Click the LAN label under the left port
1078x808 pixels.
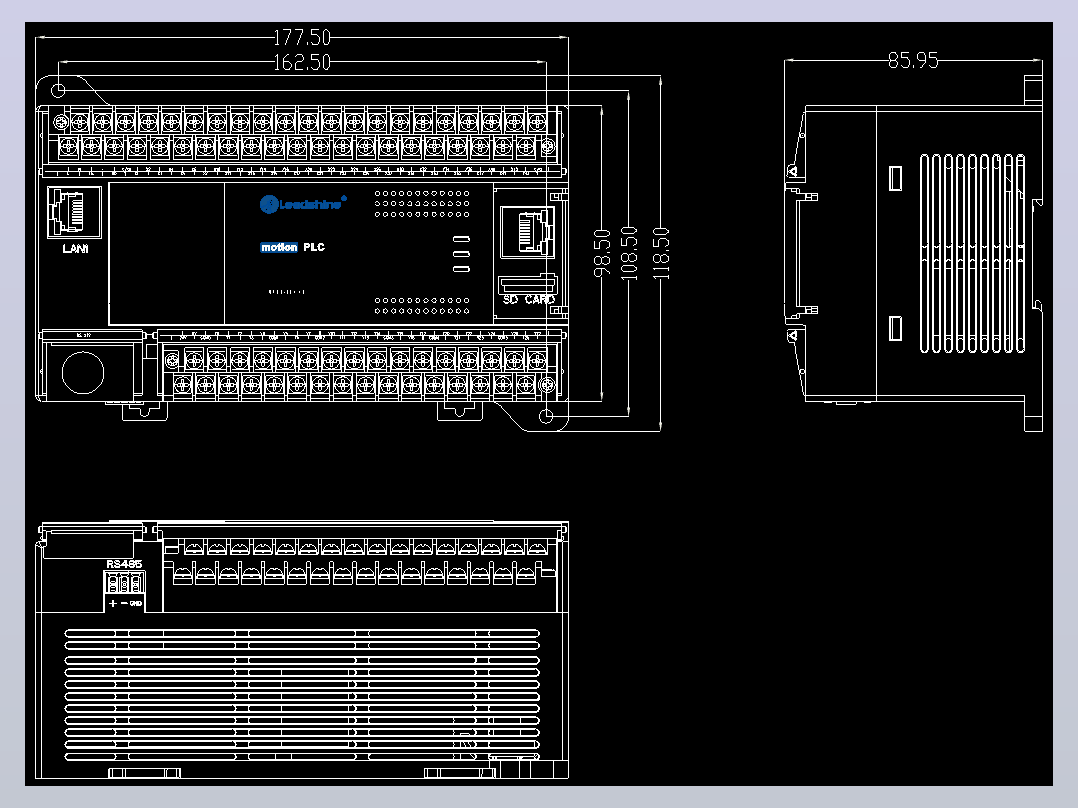tap(75, 248)
